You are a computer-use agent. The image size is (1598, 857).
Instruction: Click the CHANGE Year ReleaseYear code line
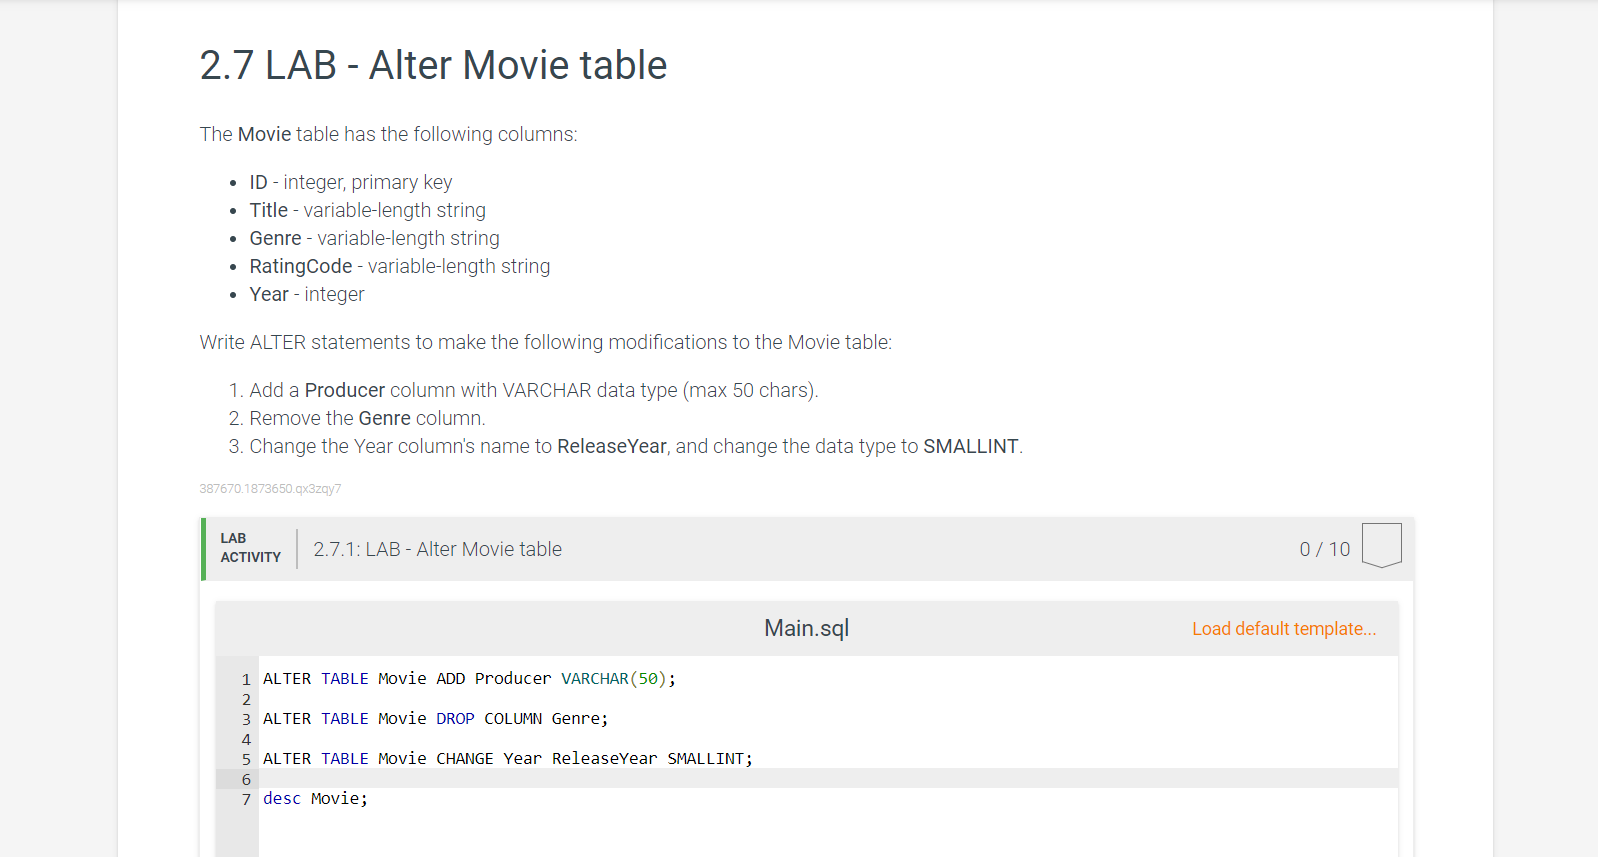tap(507, 759)
